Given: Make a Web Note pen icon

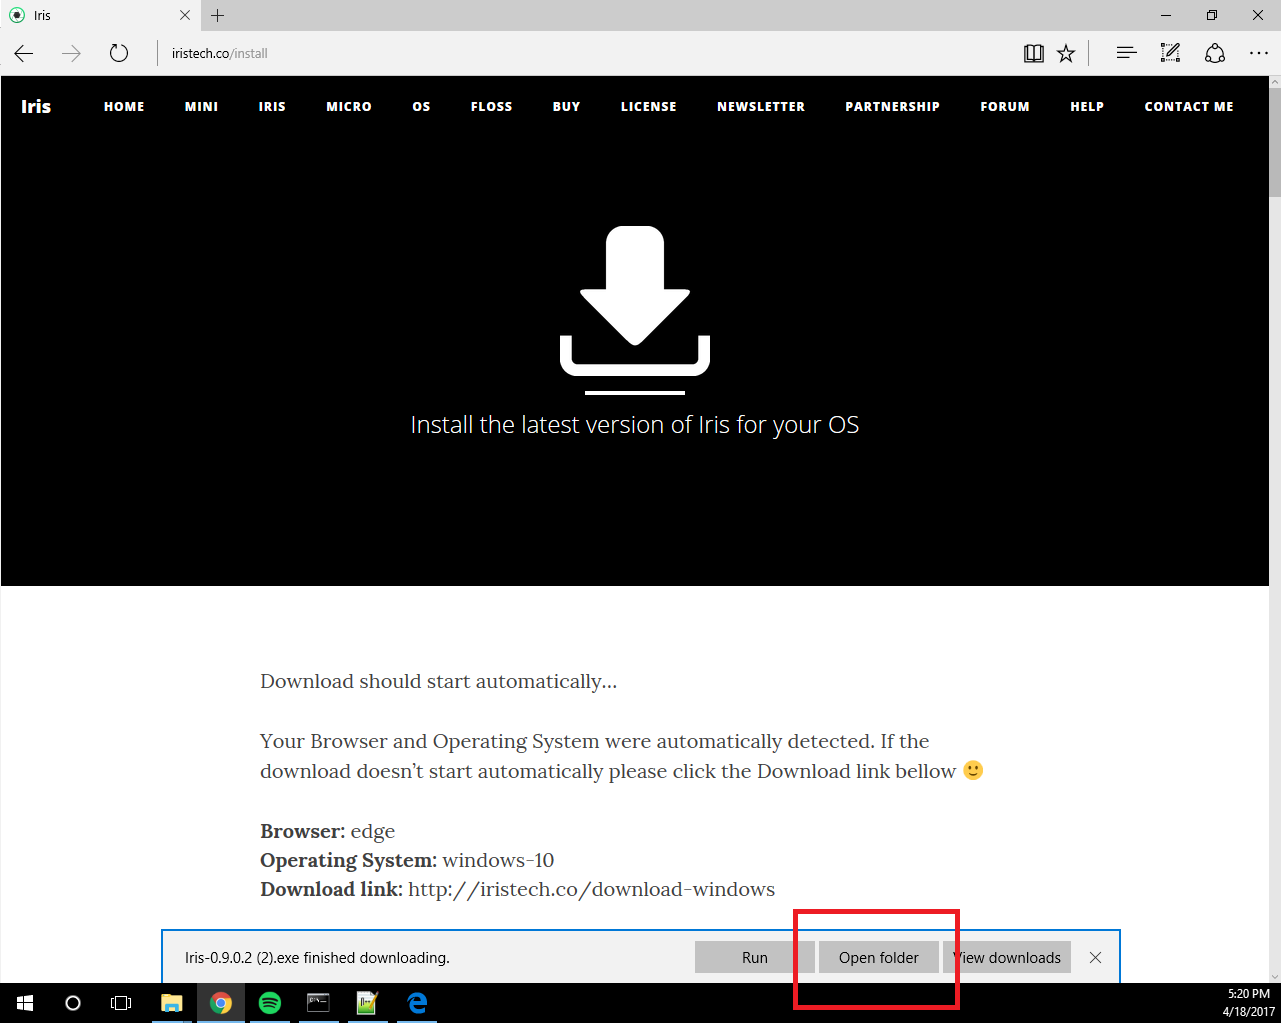Looking at the screenshot, I should click(x=1170, y=53).
